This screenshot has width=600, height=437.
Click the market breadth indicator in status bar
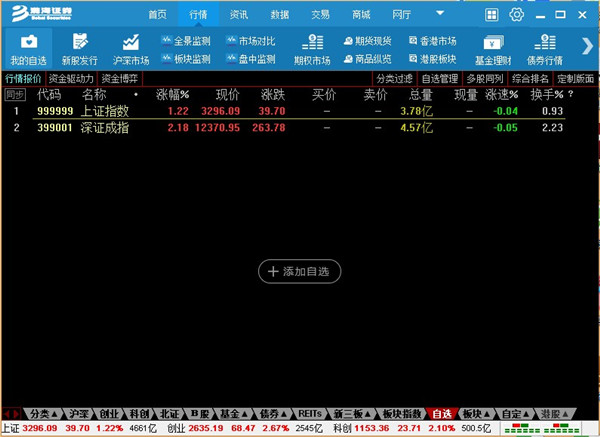(541, 428)
